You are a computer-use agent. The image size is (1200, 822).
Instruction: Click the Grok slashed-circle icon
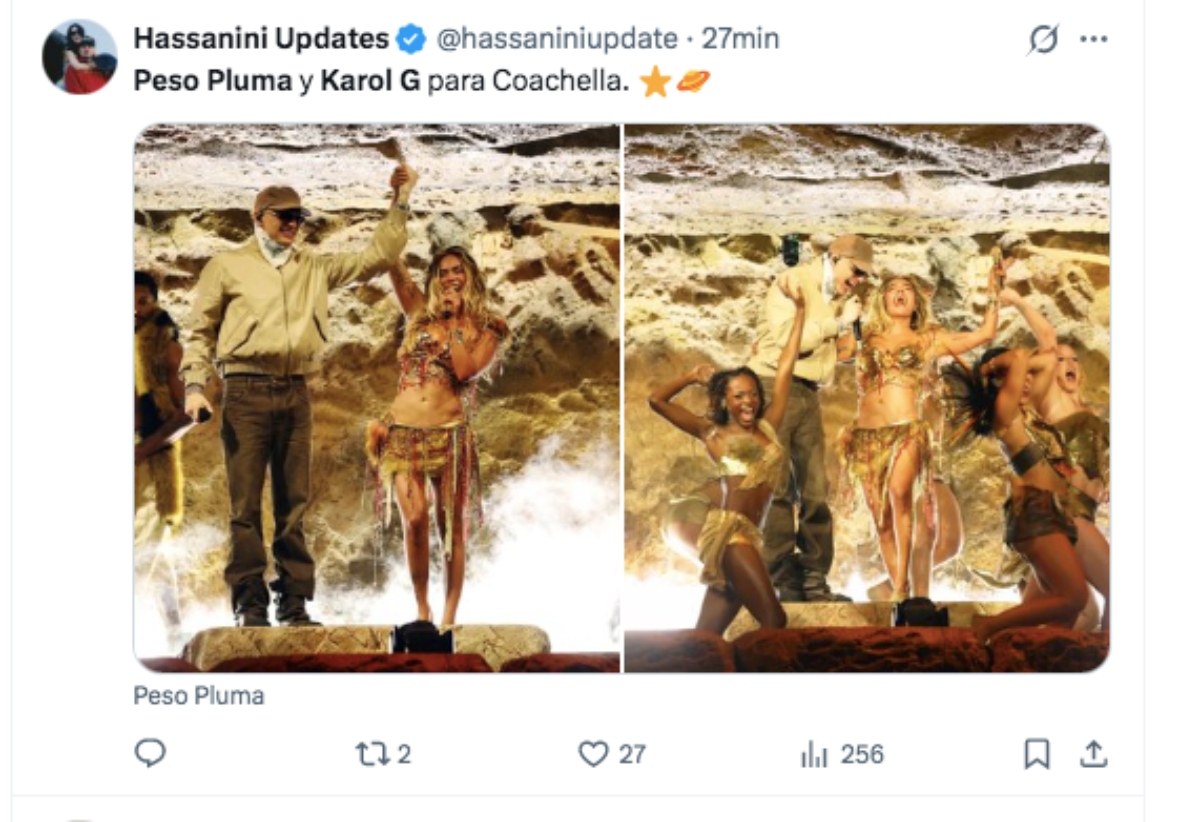pos(1043,40)
